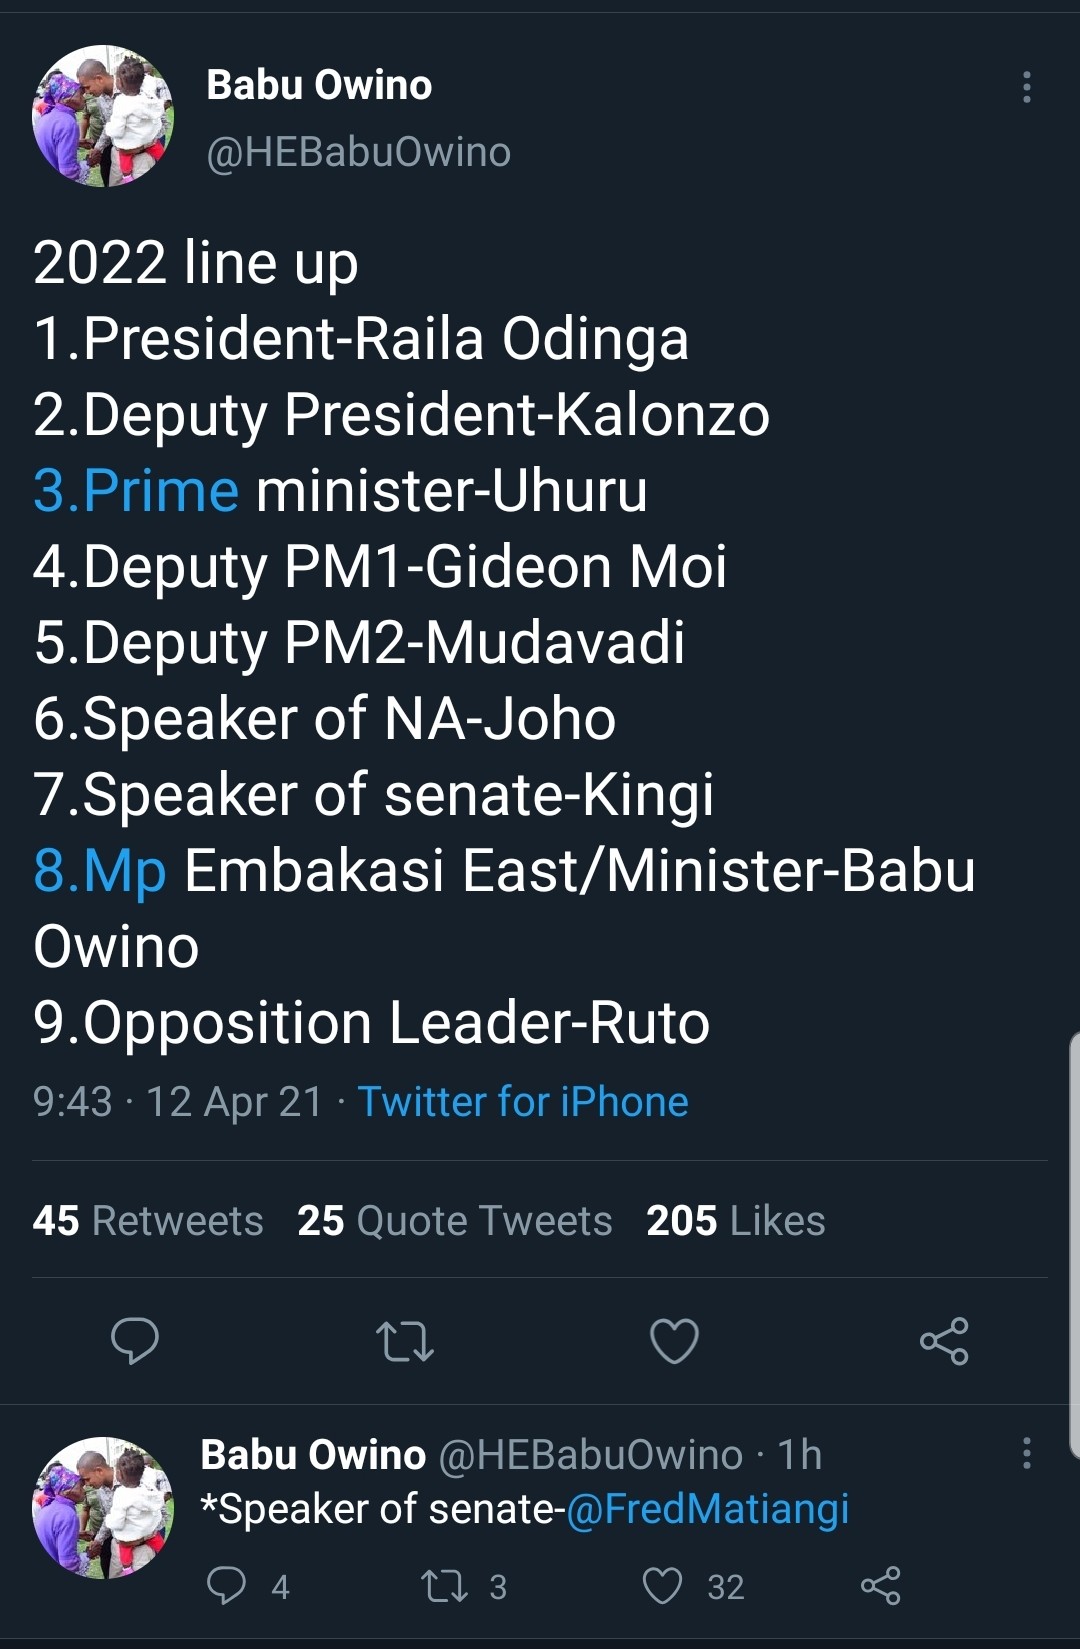Open the main tweet's three-dot menu

tap(1026, 88)
